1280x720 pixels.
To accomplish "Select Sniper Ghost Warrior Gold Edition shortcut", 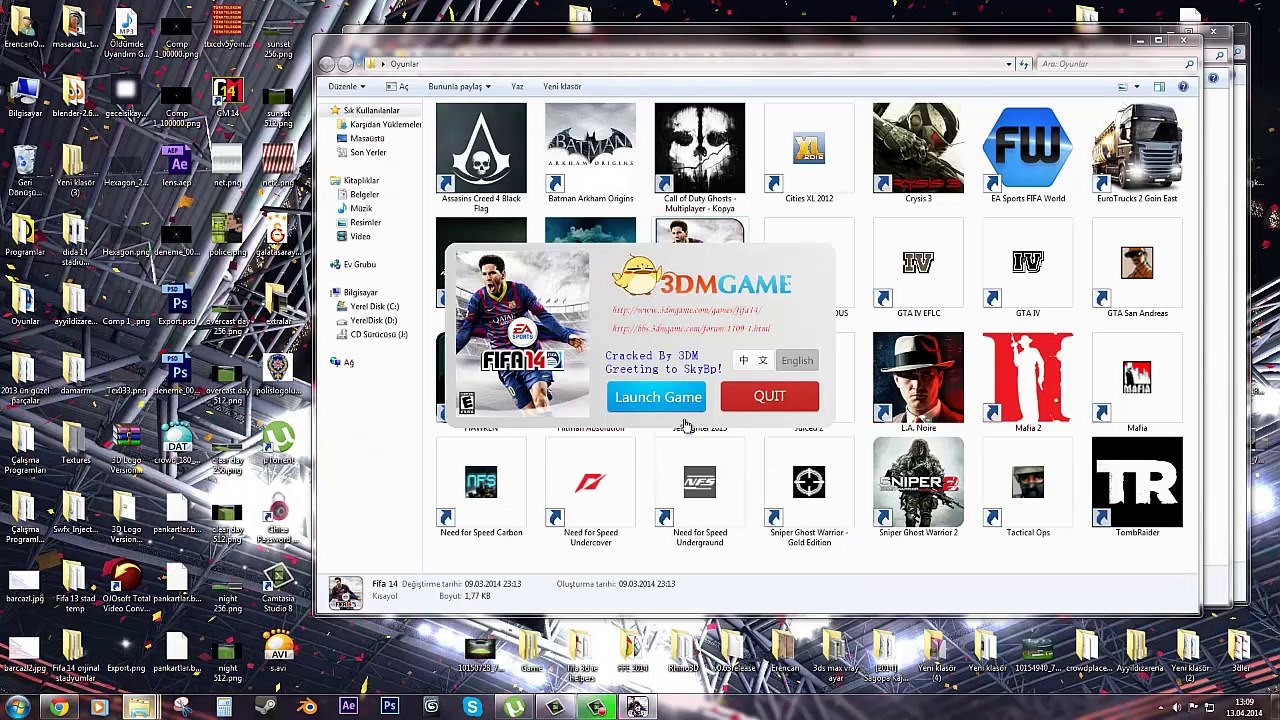I will (809, 492).
